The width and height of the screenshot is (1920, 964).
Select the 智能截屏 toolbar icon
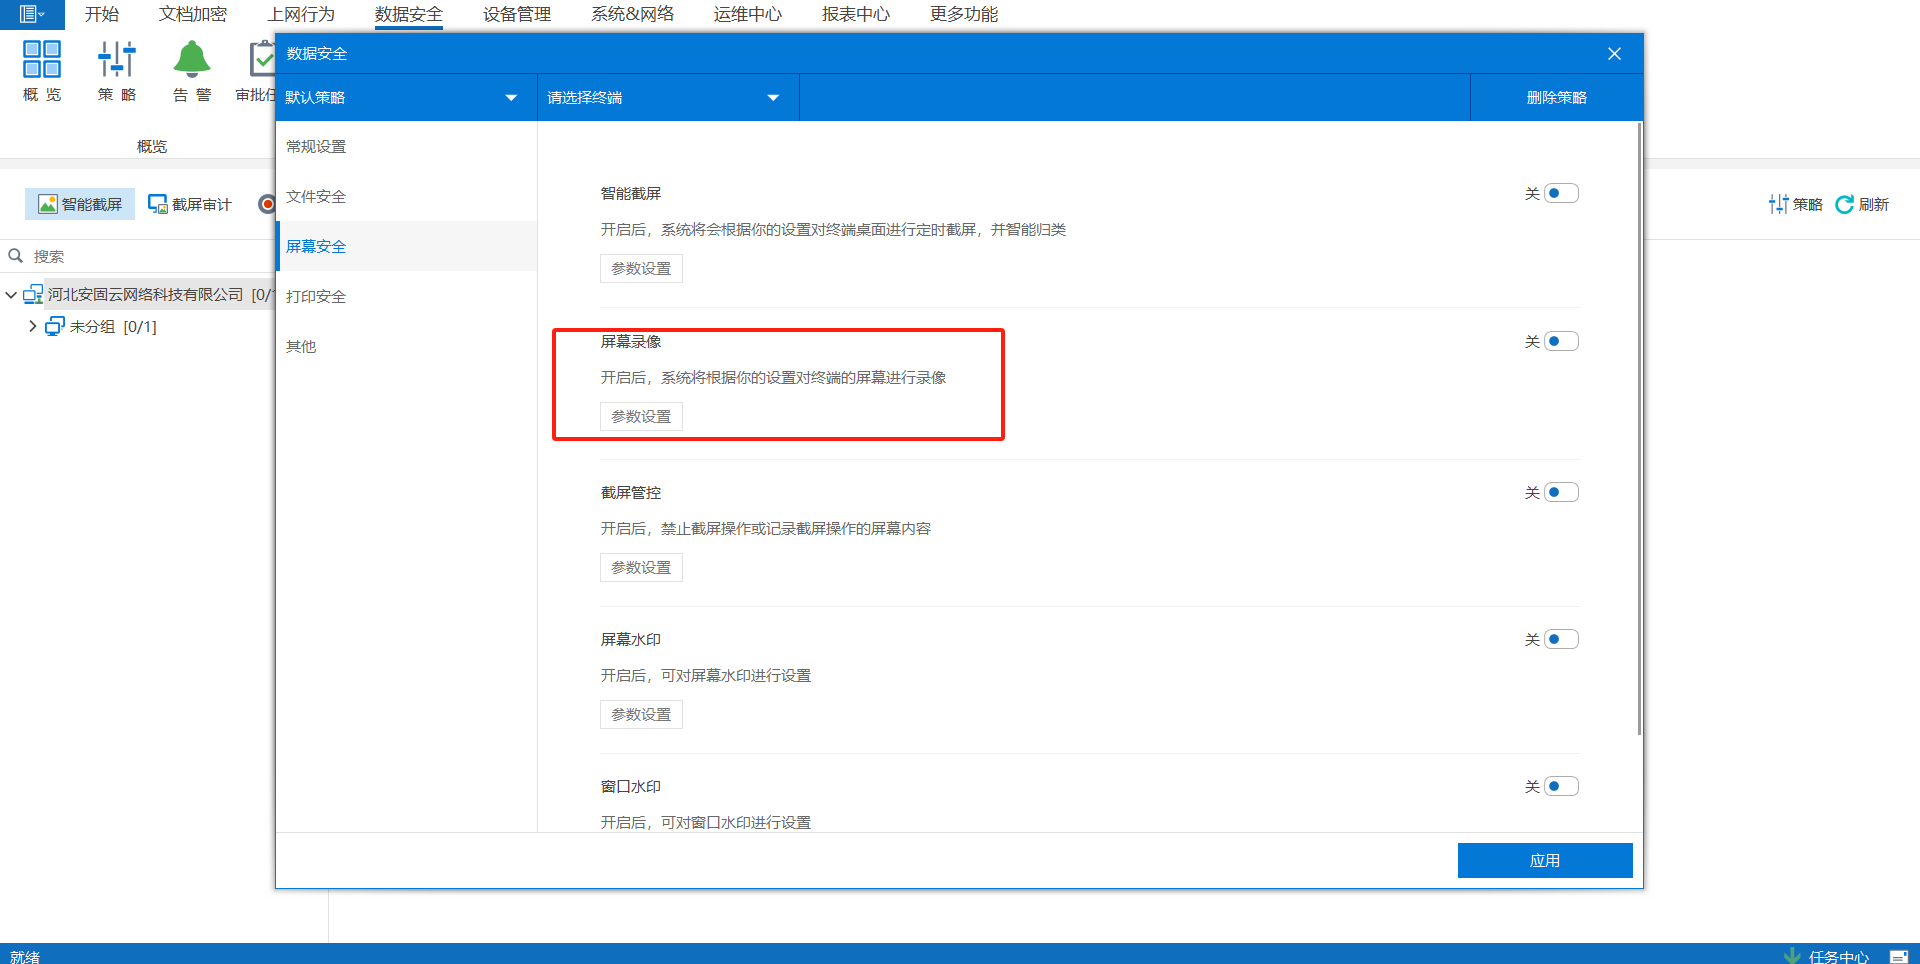[x=48, y=204]
